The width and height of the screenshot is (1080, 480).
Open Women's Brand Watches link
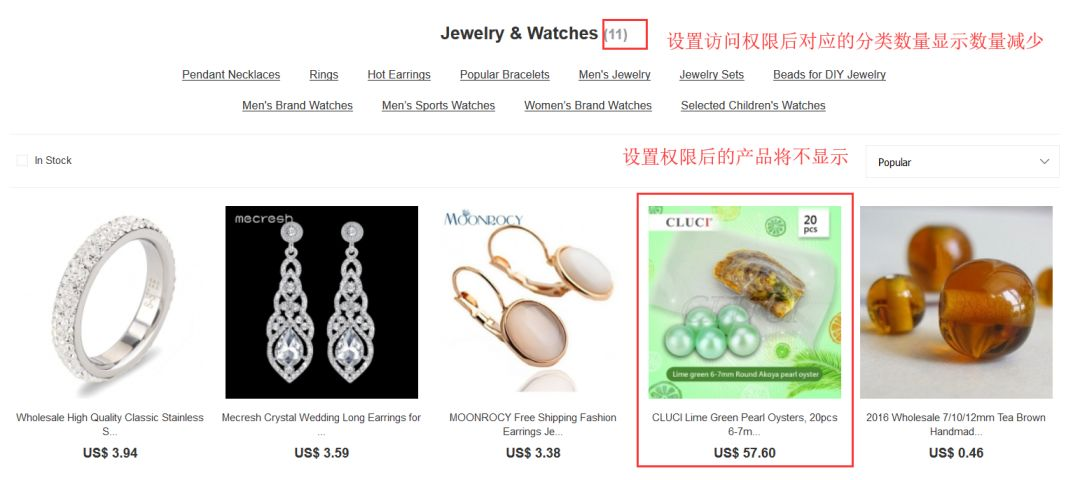coord(588,105)
